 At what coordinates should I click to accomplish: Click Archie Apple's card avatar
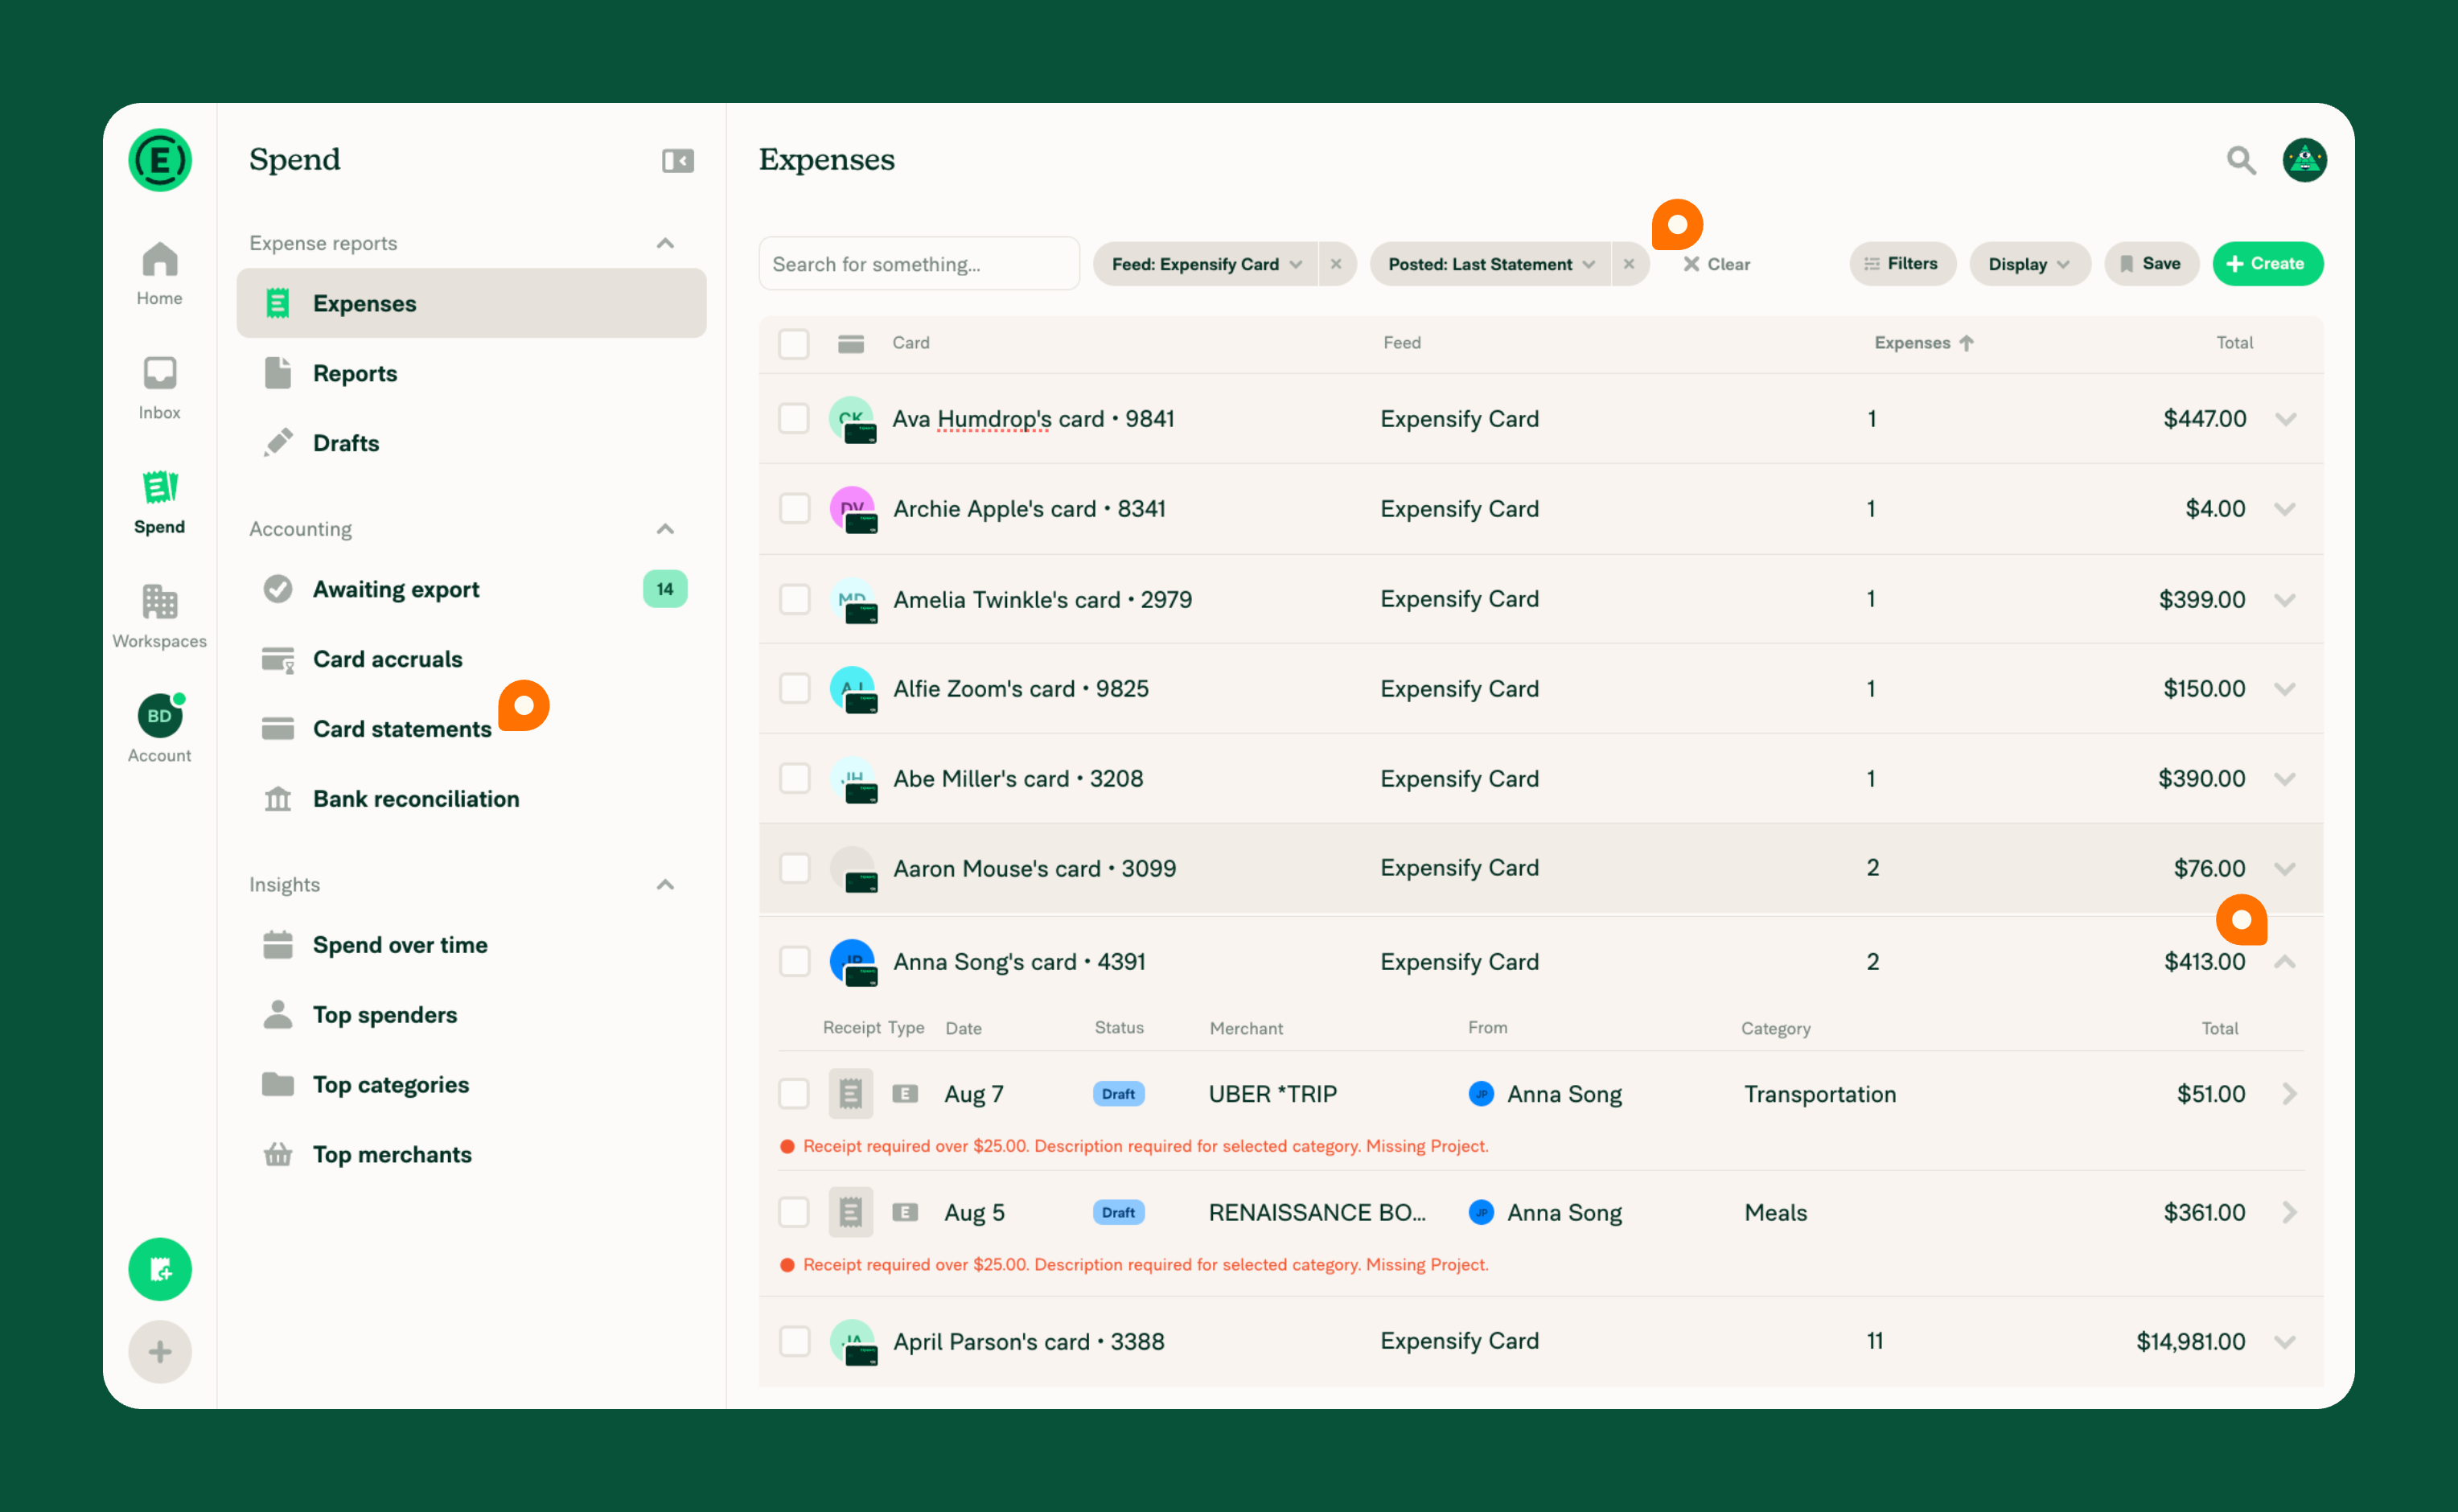pos(853,509)
